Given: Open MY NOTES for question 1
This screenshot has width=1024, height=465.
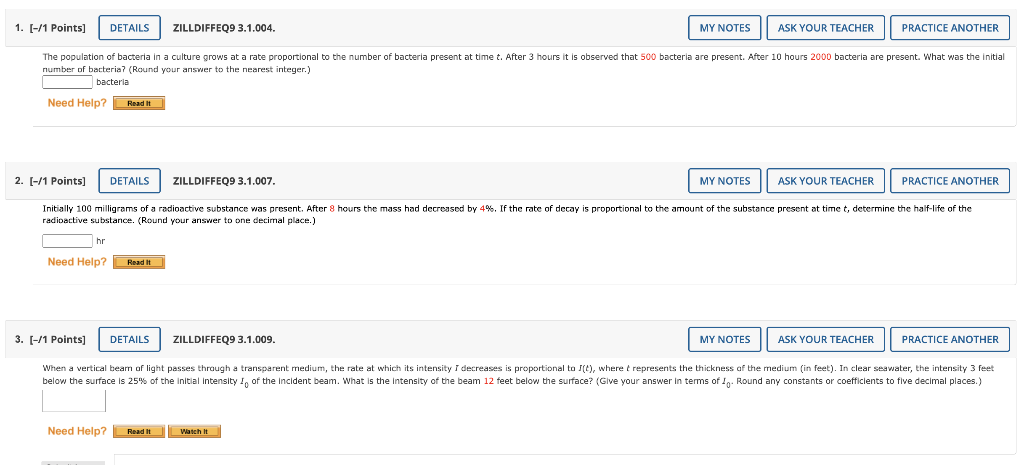Looking at the screenshot, I should point(725,28).
